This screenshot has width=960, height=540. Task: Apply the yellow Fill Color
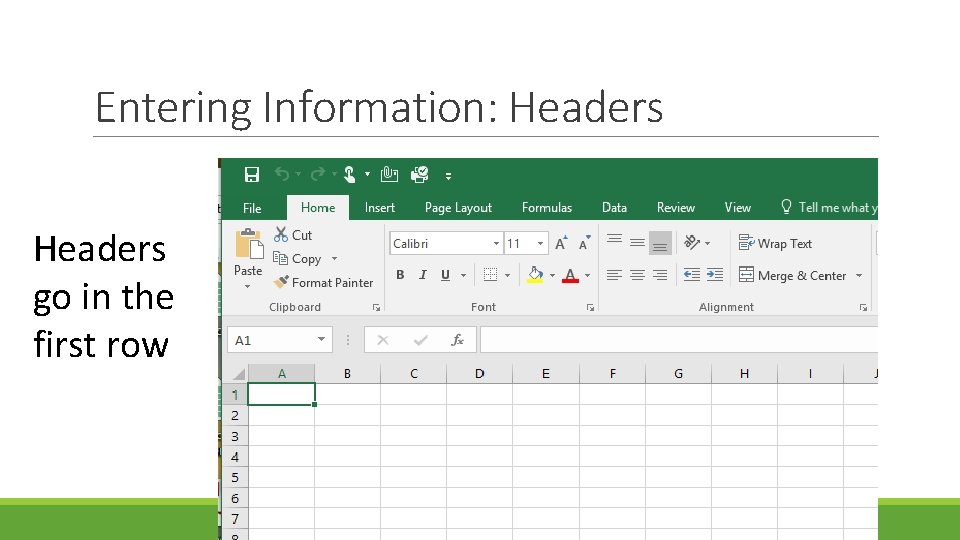535,275
